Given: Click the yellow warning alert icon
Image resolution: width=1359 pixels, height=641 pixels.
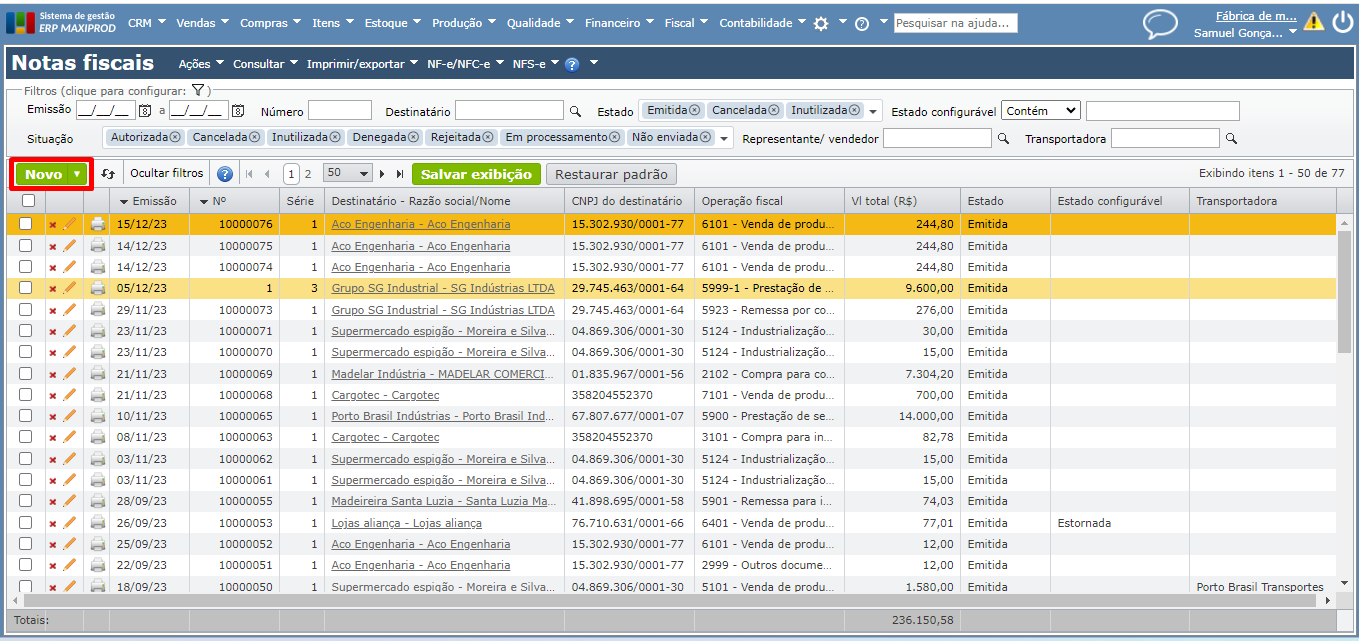Looking at the screenshot, I should click(x=1313, y=22).
